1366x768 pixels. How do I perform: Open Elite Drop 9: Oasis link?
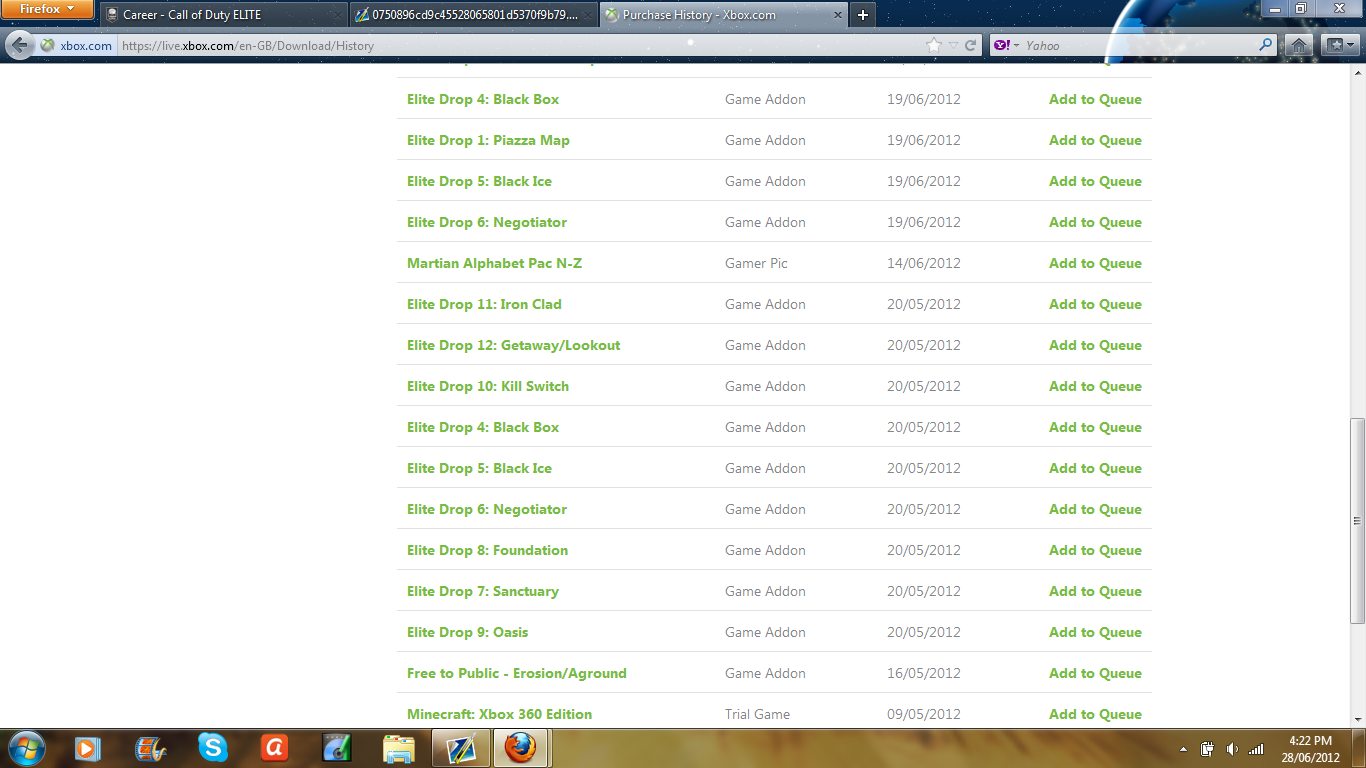coord(467,632)
